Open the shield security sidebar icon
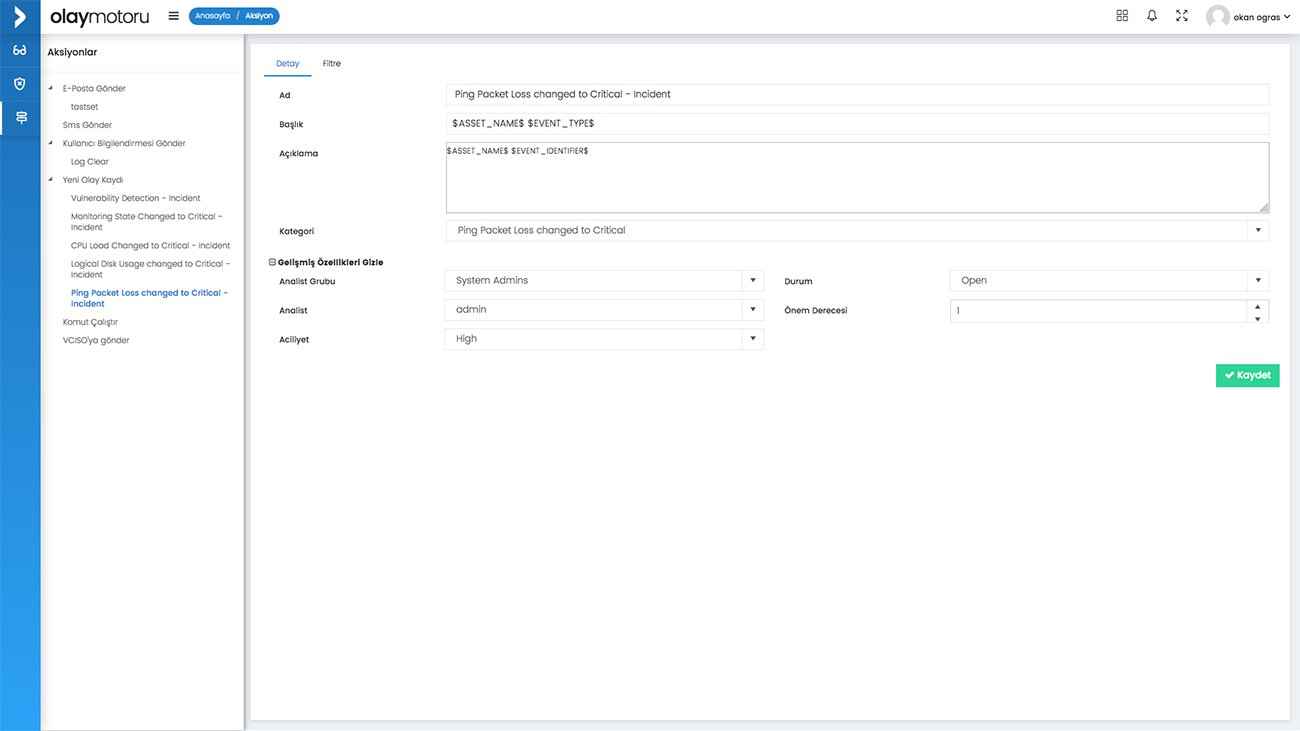Image resolution: width=1300 pixels, height=731 pixels. (x=20, y=84)
